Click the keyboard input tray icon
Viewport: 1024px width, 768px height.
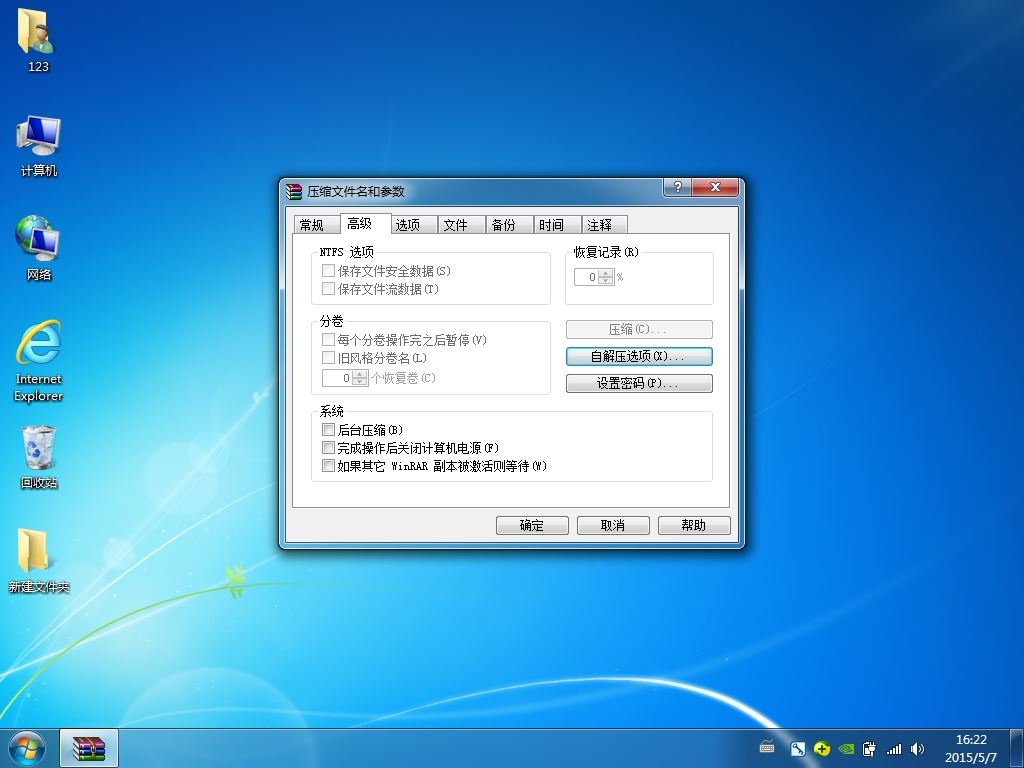(x=767, y=748)
